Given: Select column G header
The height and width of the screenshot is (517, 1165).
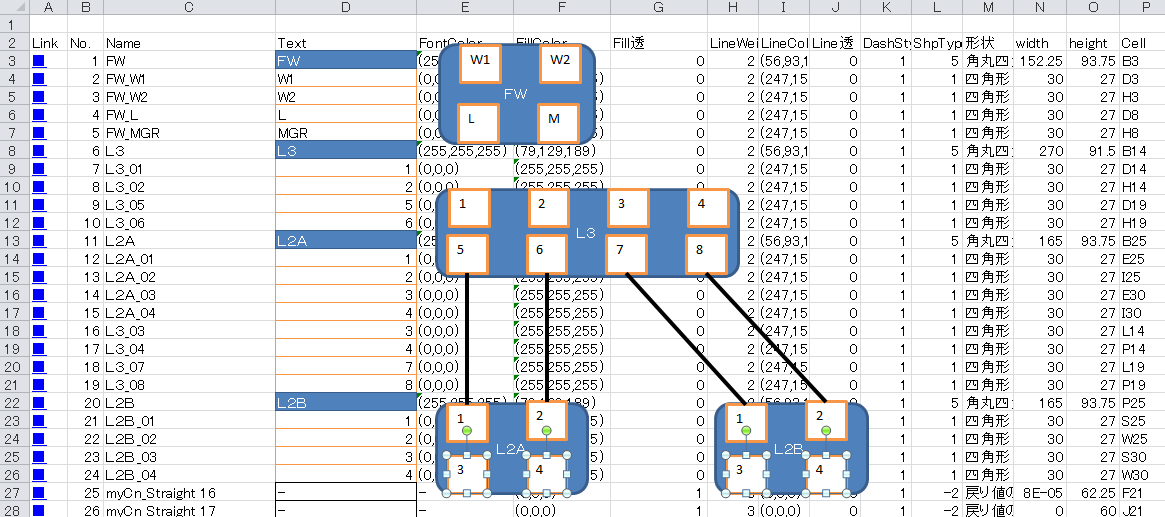Looking at the screenshot, I should coord(658,7).
